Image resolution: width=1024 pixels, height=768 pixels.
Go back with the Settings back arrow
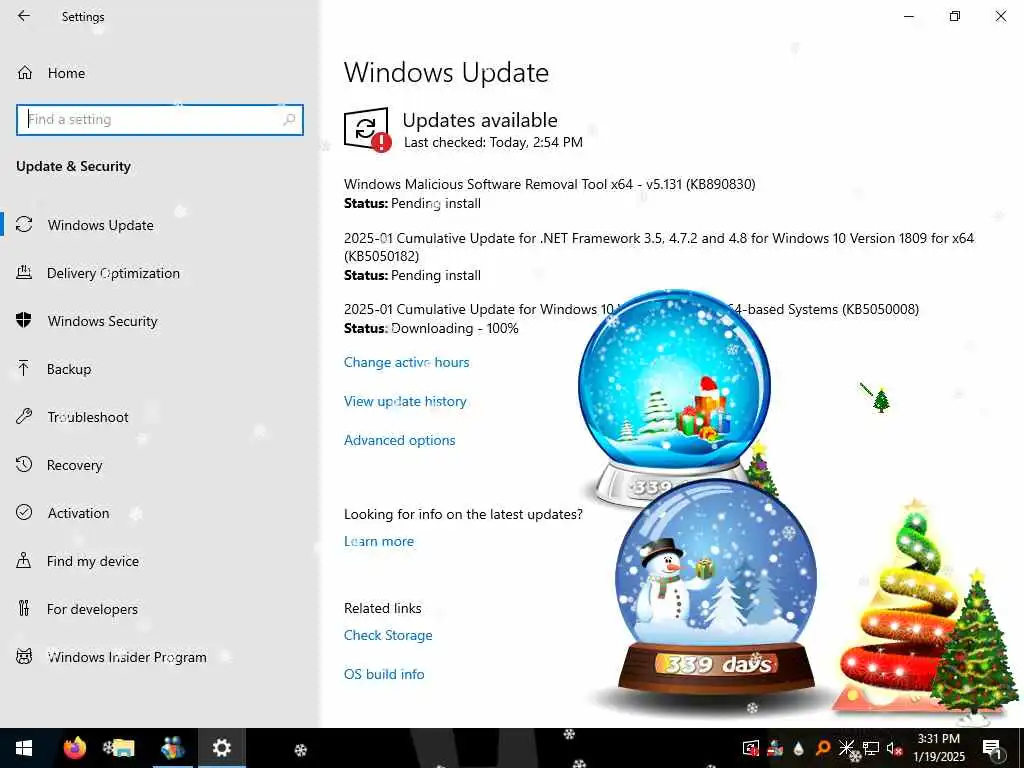point(24,16)
